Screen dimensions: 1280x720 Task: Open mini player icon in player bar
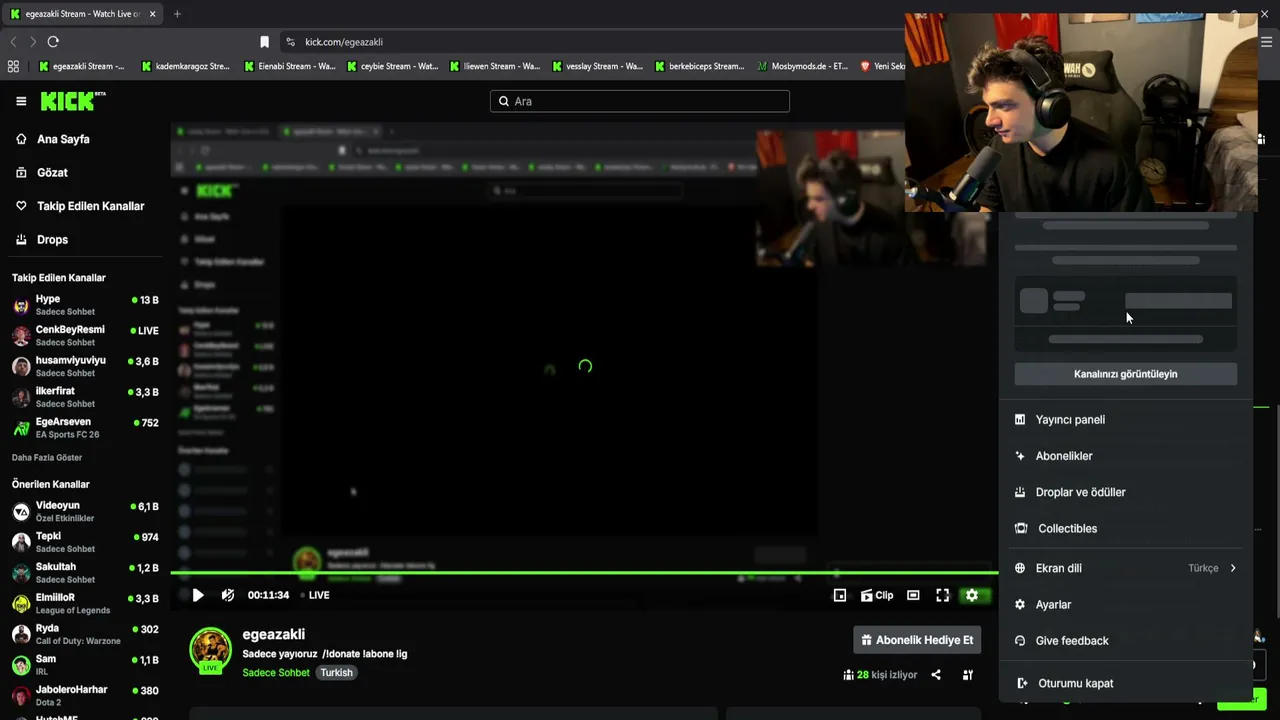pyautogui.click(x=840, y=595)
